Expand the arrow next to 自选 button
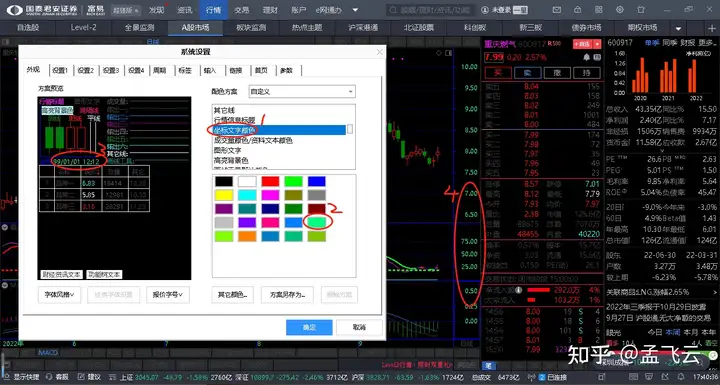720x385 pixels. [597, 44]
